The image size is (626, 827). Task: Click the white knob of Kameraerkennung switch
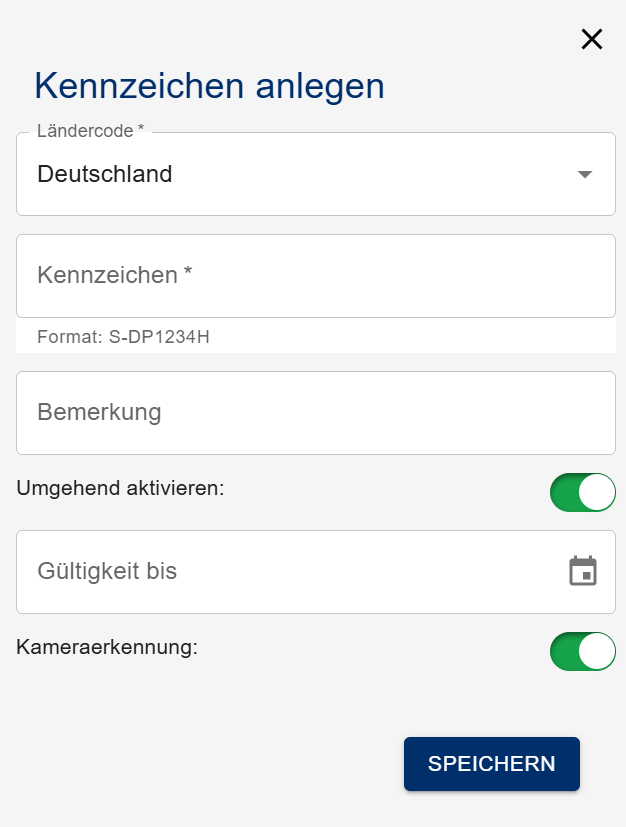596,651
